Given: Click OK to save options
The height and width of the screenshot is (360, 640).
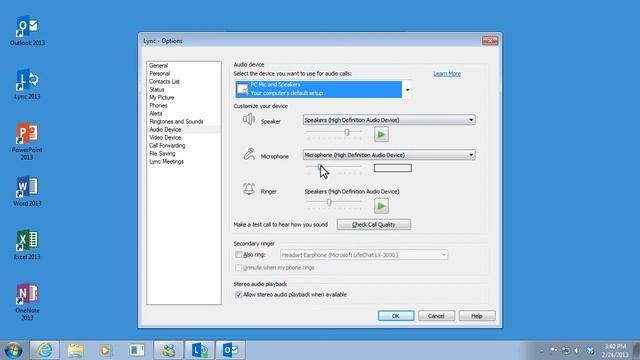Looking at the screenshot, I should (396, 316).
